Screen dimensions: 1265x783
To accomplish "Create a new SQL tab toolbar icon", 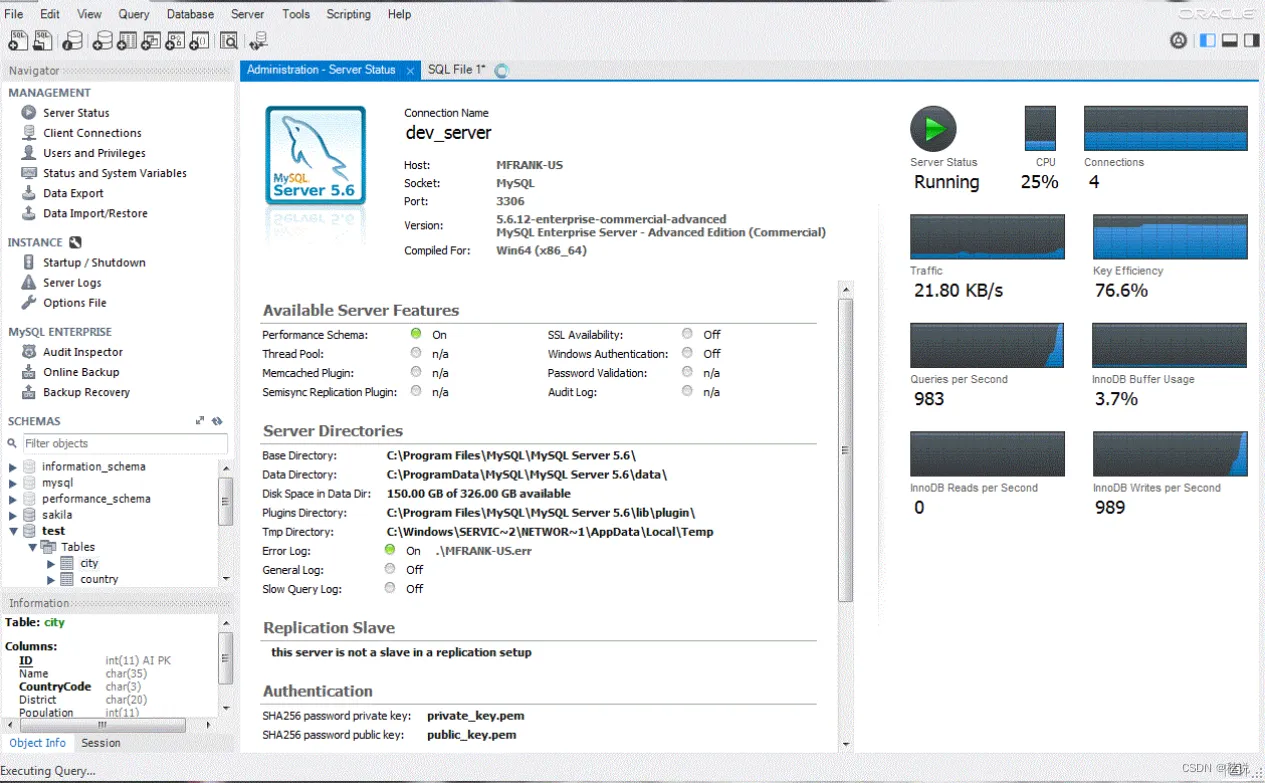I will (18, 41).
